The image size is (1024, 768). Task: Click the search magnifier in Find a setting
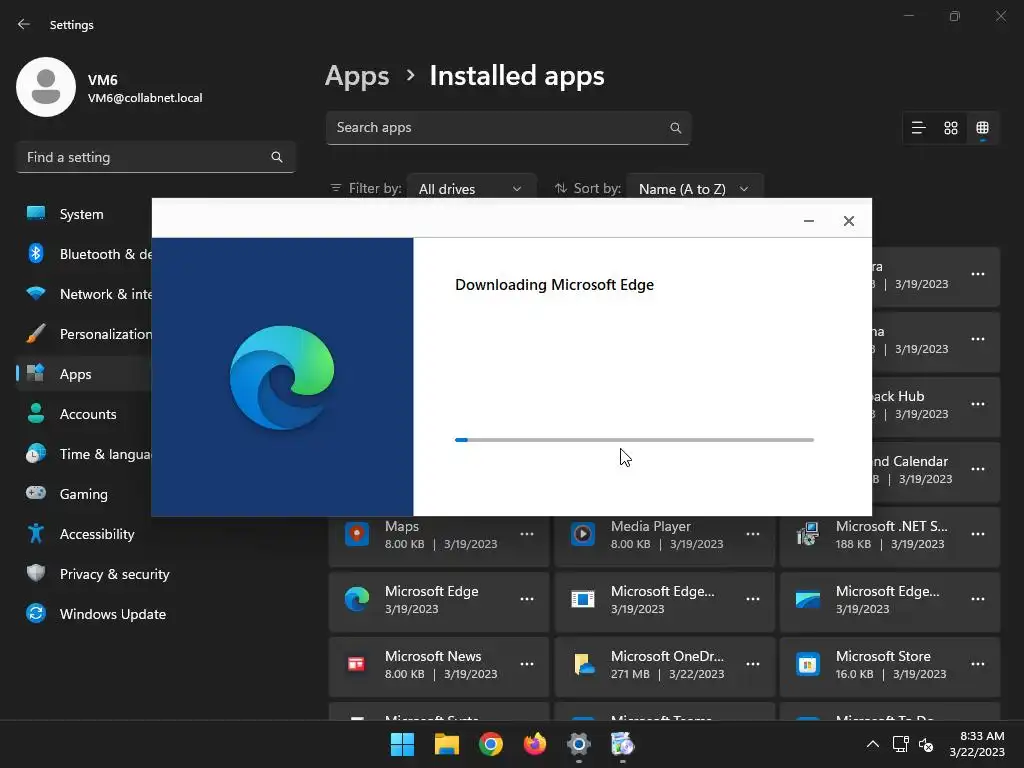277,157
